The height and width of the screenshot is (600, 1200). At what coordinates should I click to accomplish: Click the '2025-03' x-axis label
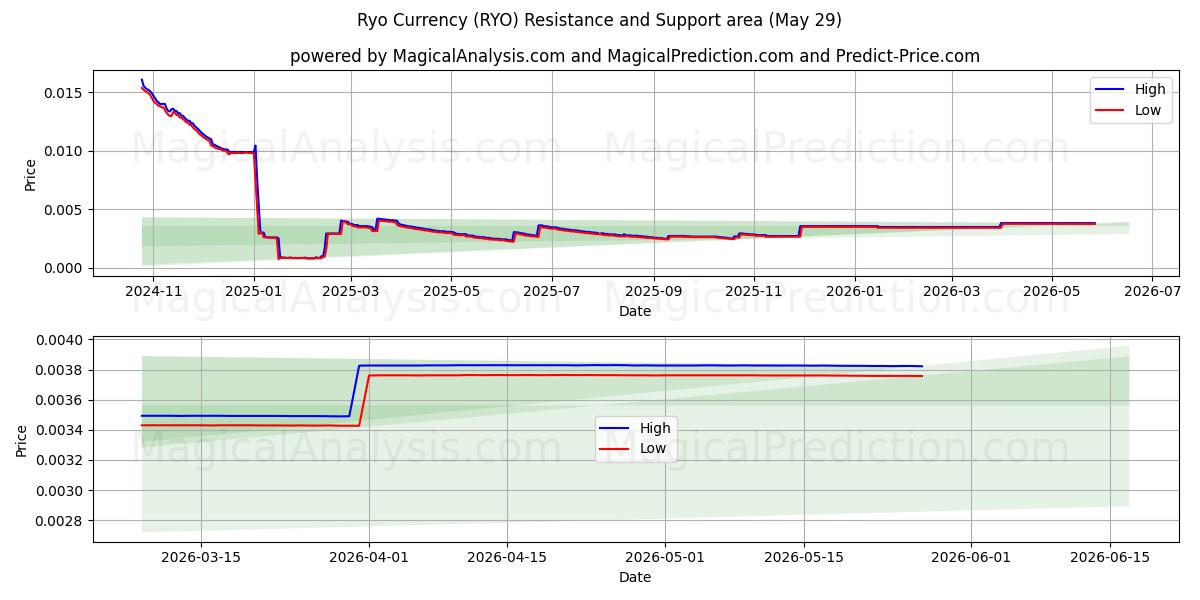coord(352,291)
